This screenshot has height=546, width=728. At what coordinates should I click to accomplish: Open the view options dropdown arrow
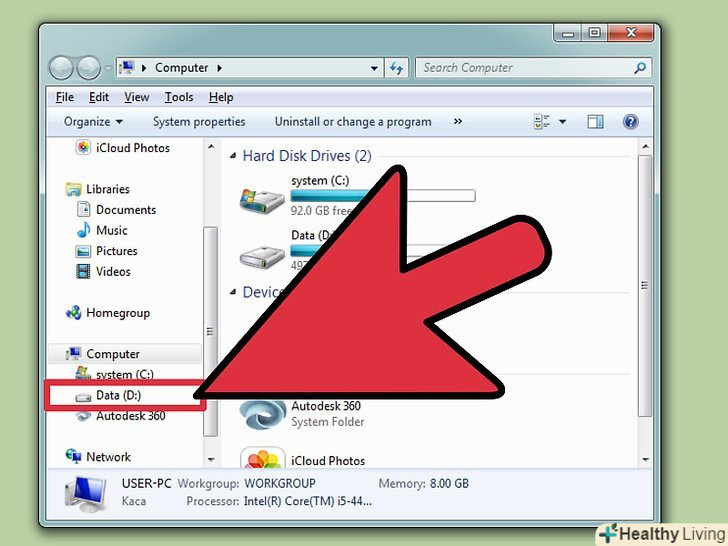563,122
